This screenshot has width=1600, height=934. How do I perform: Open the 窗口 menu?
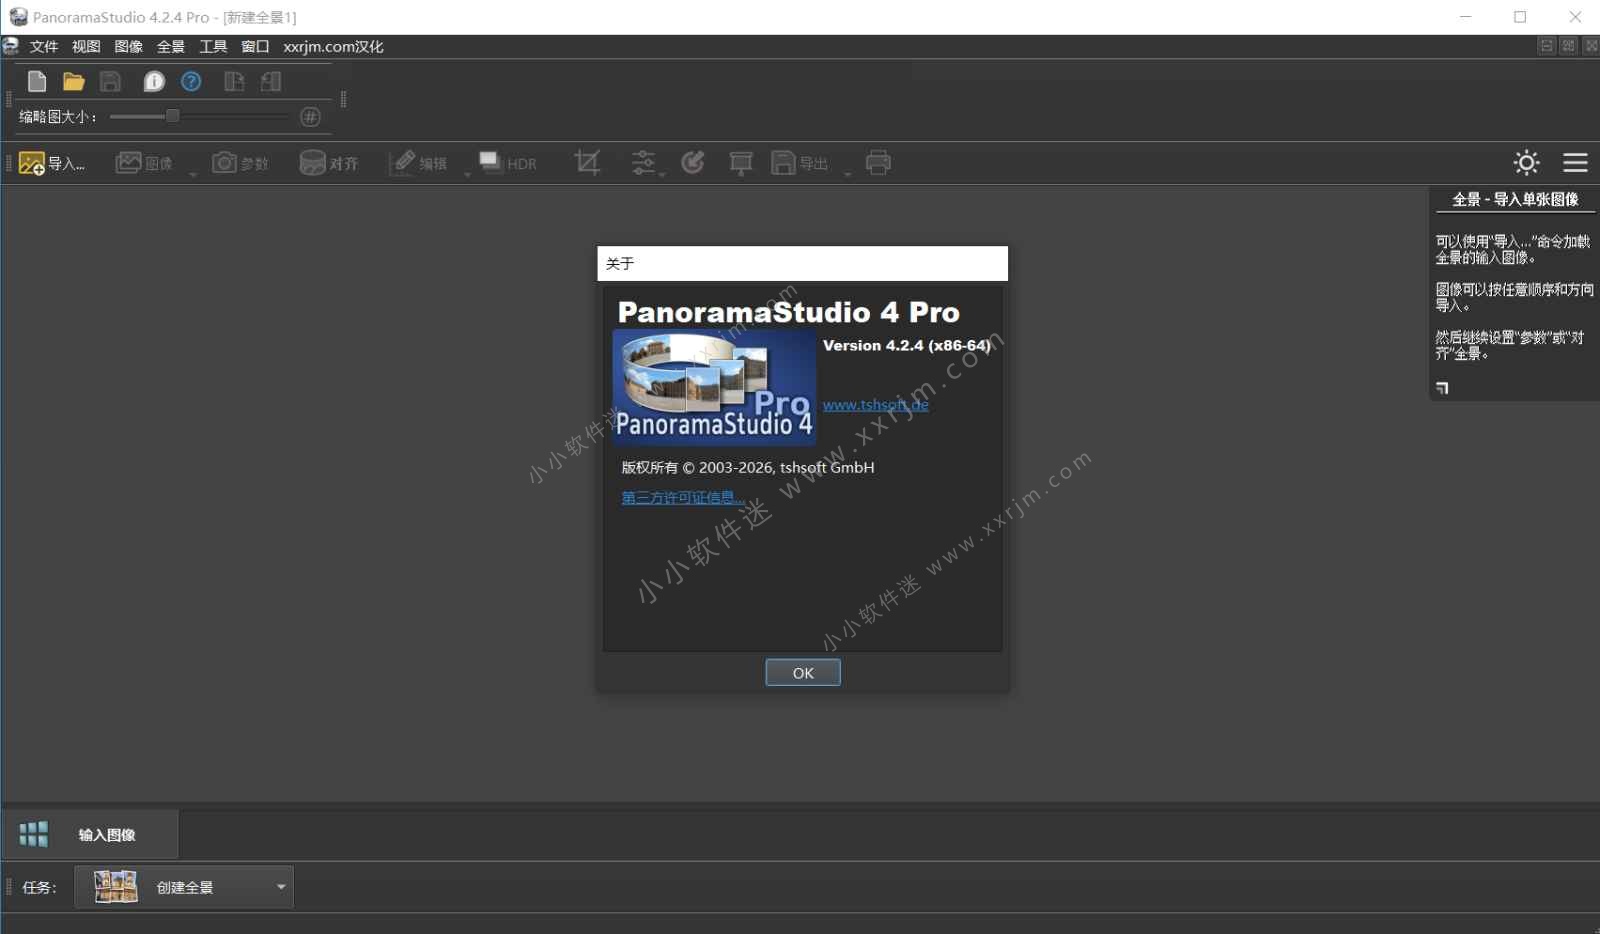tap(255, 47)
